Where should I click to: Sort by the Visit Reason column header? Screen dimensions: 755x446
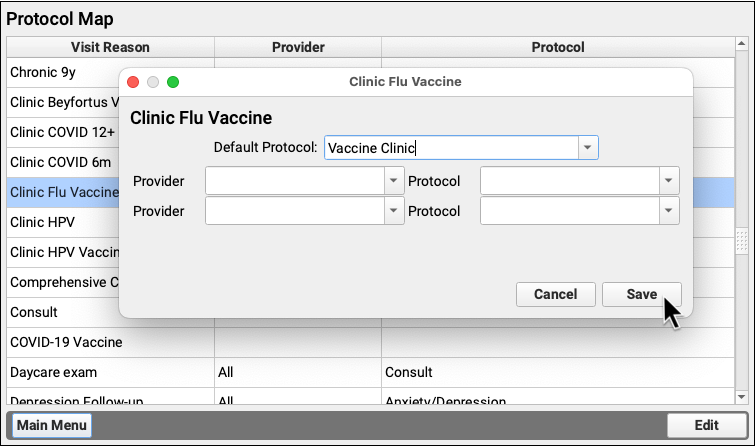pyautogui.click(x=110, y=47)
